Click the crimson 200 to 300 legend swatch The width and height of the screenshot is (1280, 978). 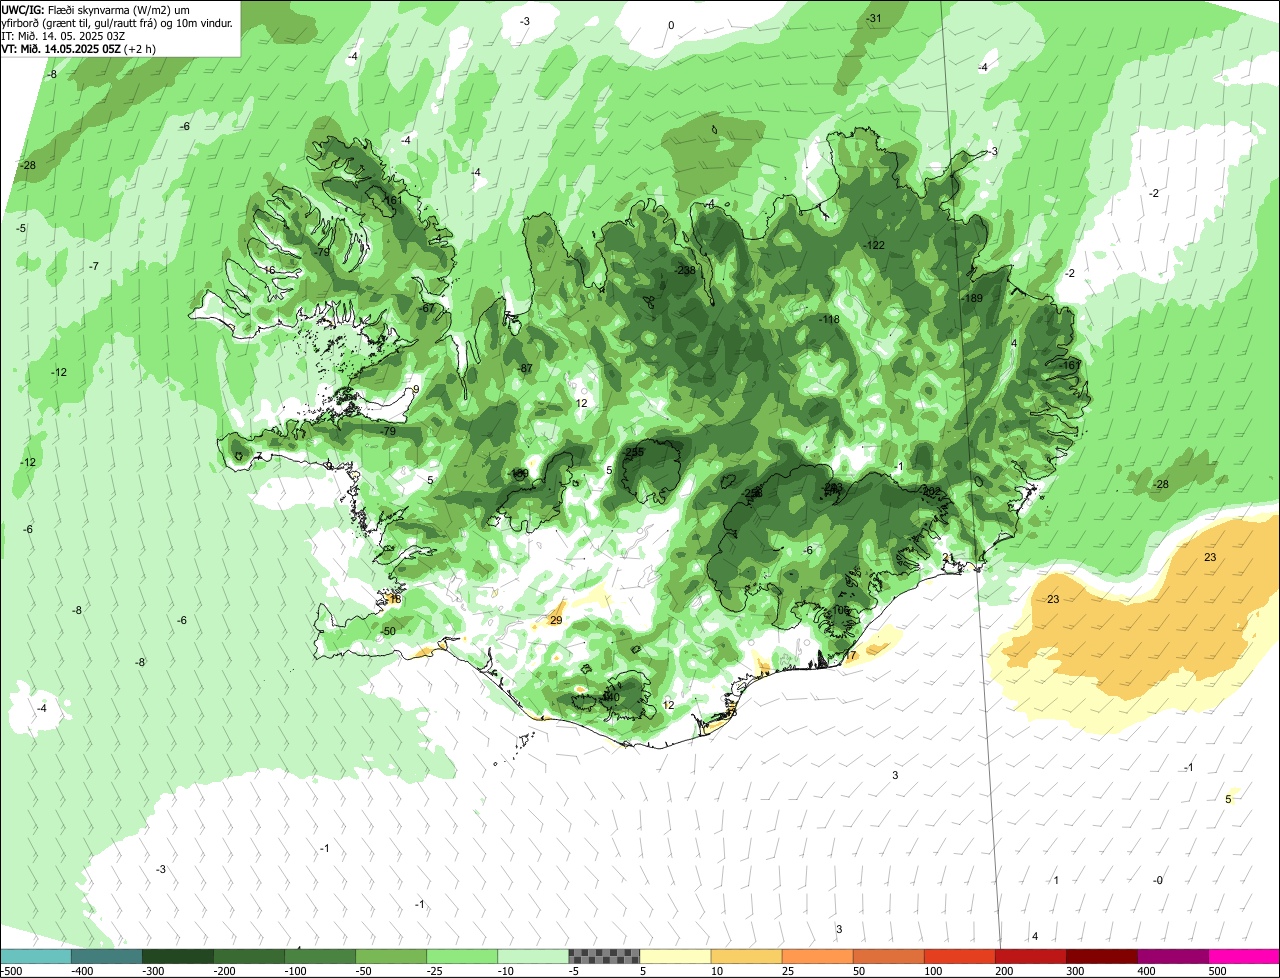pyautogui.click(x=1030, y=956)
